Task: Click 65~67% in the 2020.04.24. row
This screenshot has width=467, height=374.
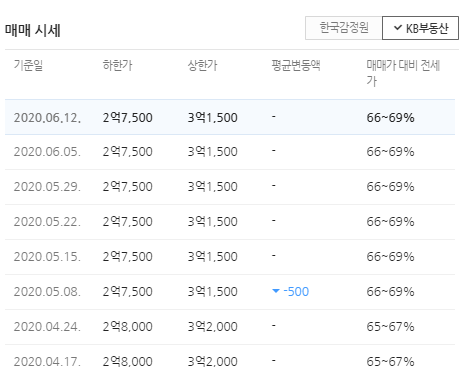Action: 390,327
